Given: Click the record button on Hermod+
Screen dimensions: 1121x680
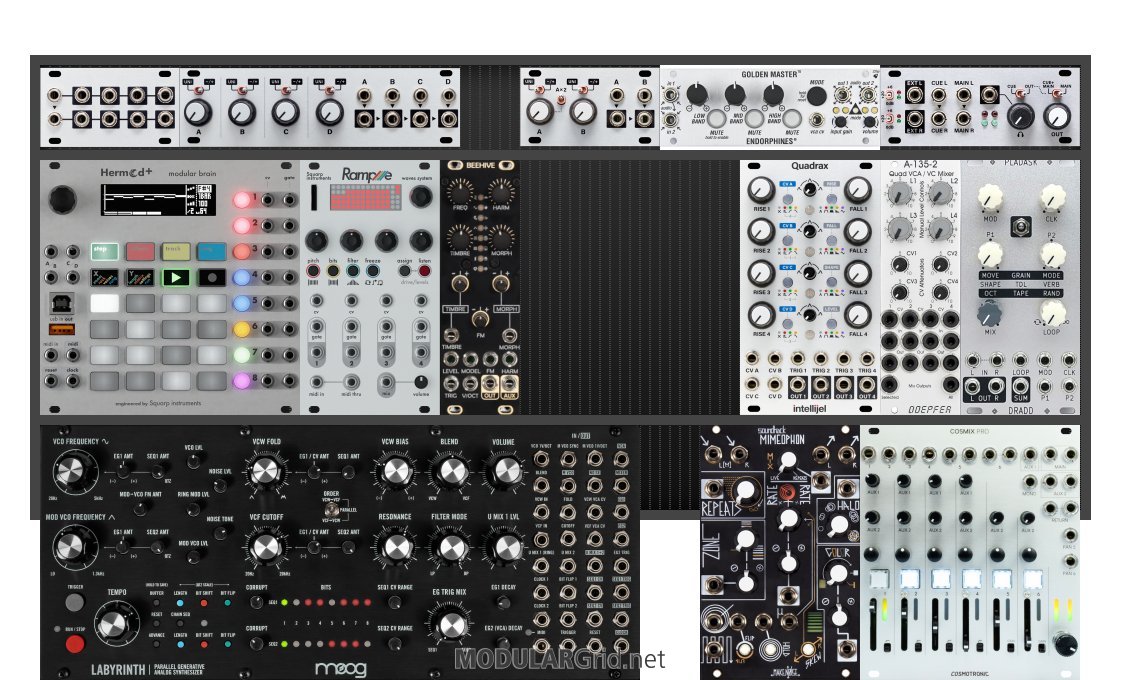Looking at the screenshot, I should click(x=212, y=277).
